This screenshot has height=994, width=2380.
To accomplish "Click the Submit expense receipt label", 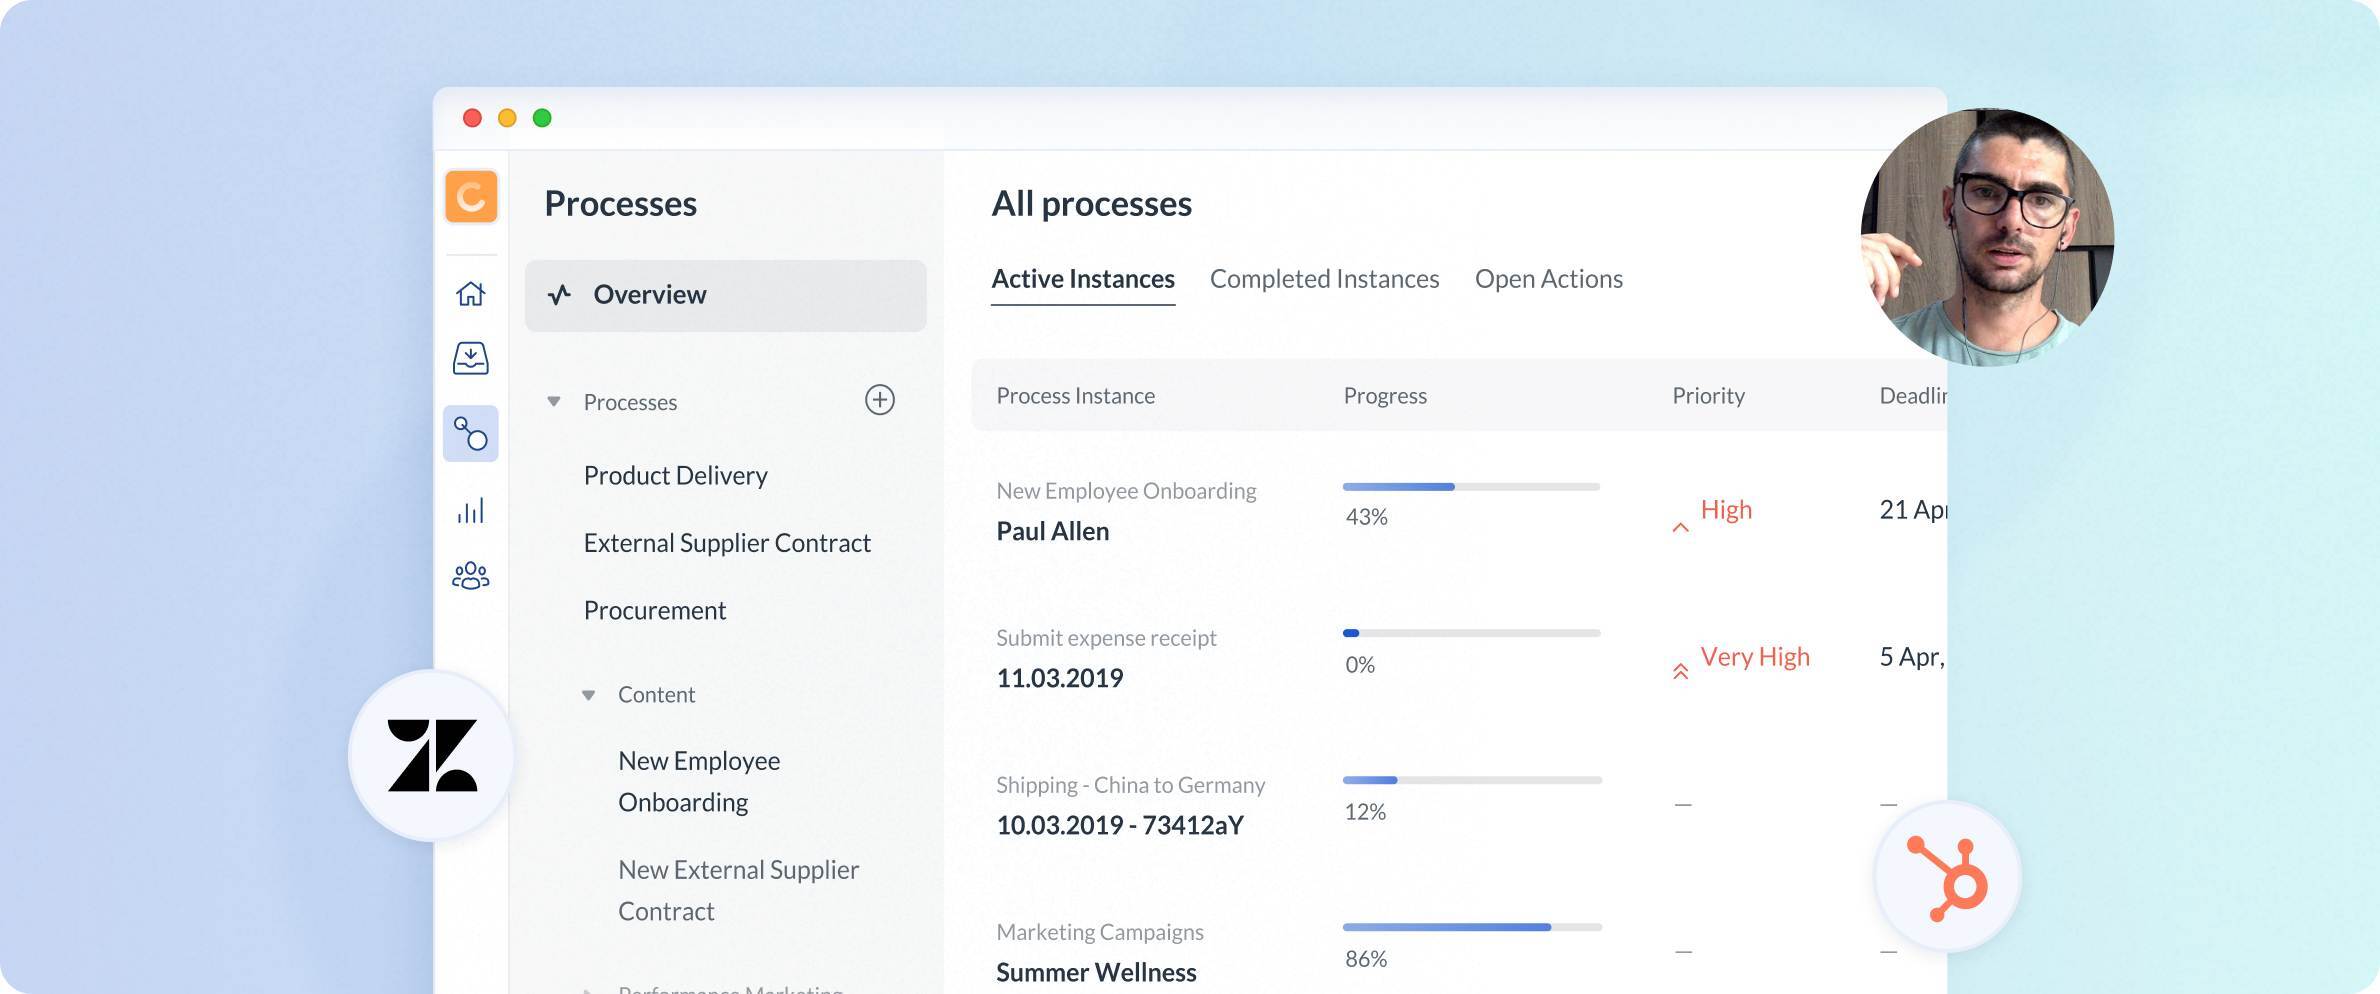I will (1106, 638).
